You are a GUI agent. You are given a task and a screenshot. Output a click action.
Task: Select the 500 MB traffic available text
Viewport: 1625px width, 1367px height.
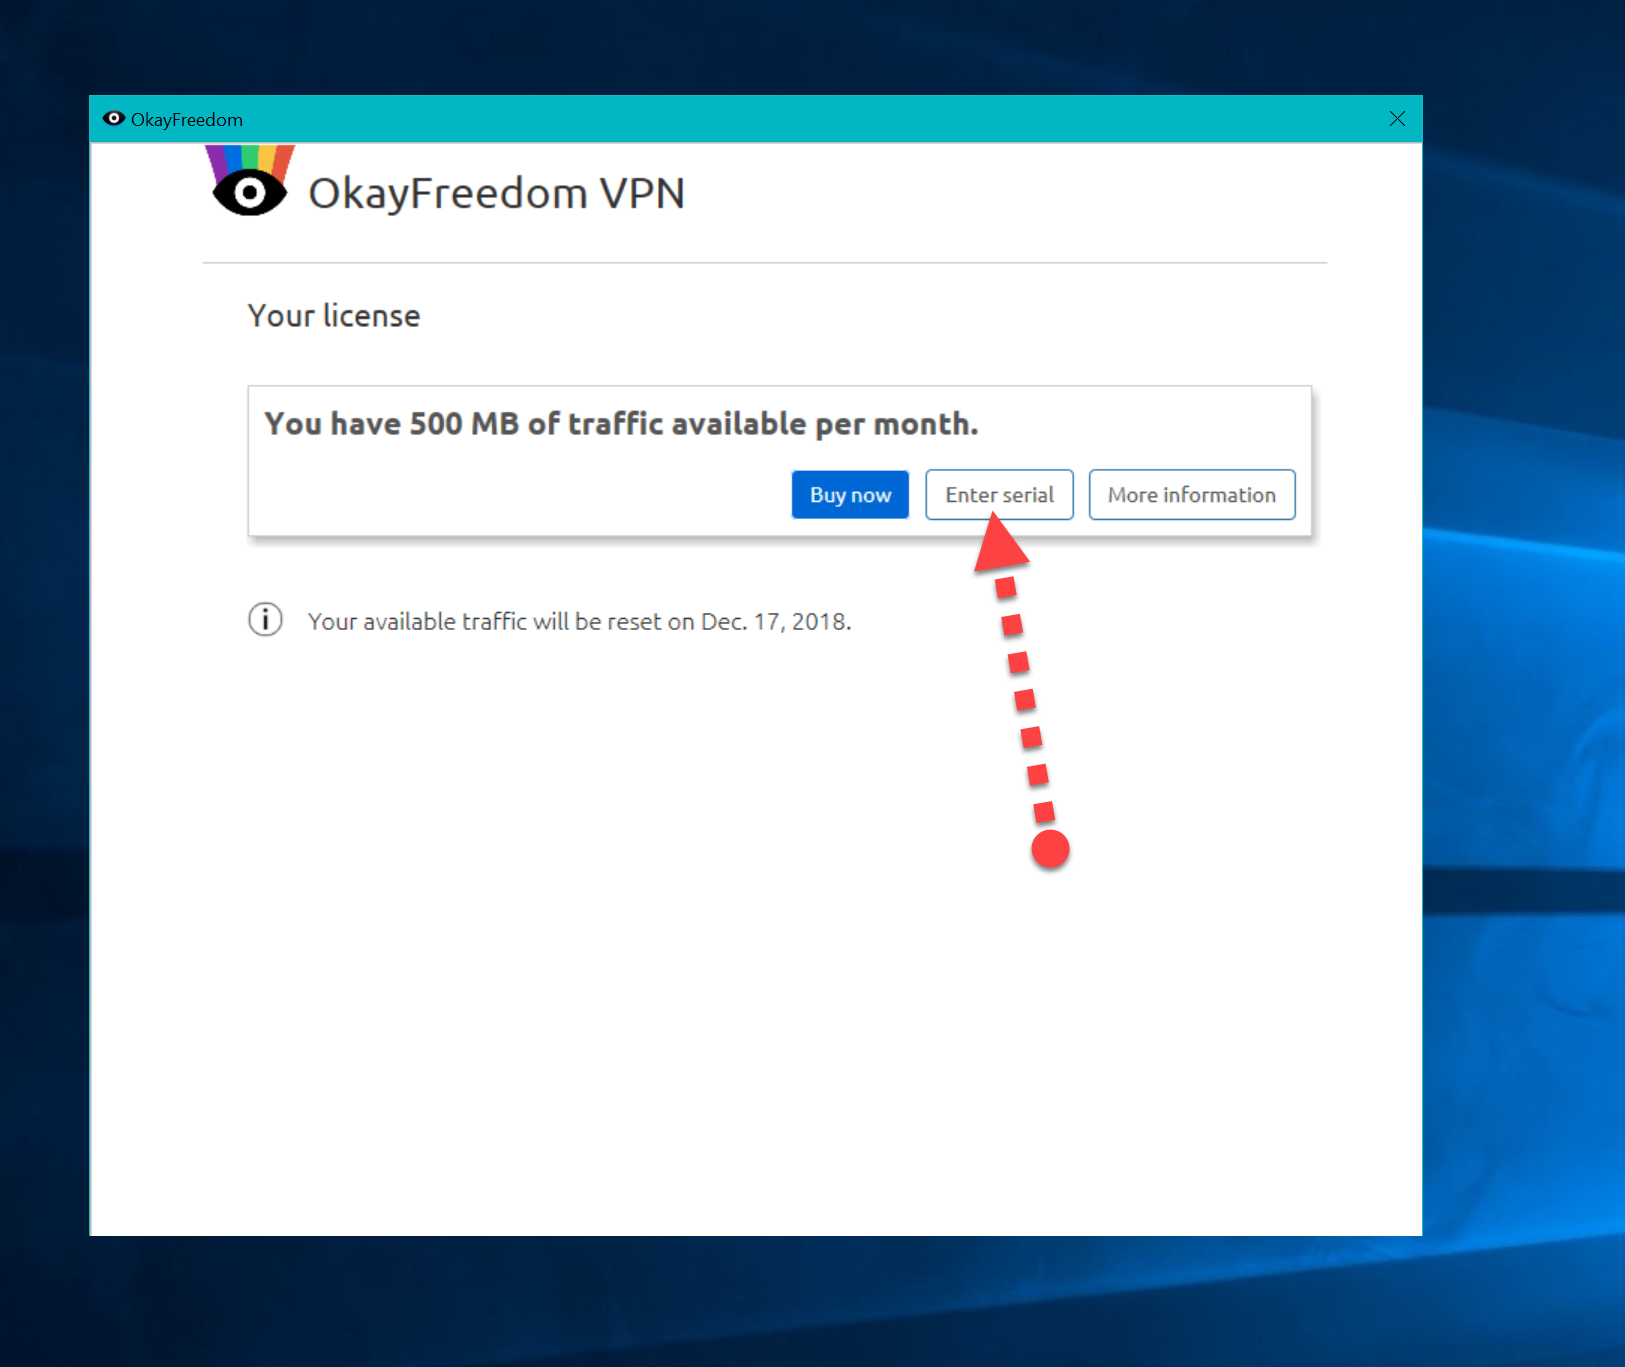[621, 424]
